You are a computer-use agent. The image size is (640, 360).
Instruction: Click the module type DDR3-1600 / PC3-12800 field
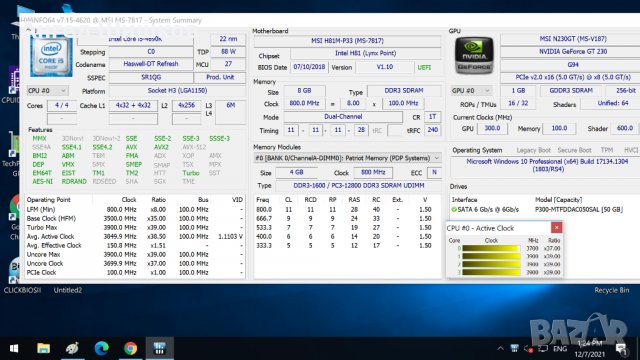[358, 186]
